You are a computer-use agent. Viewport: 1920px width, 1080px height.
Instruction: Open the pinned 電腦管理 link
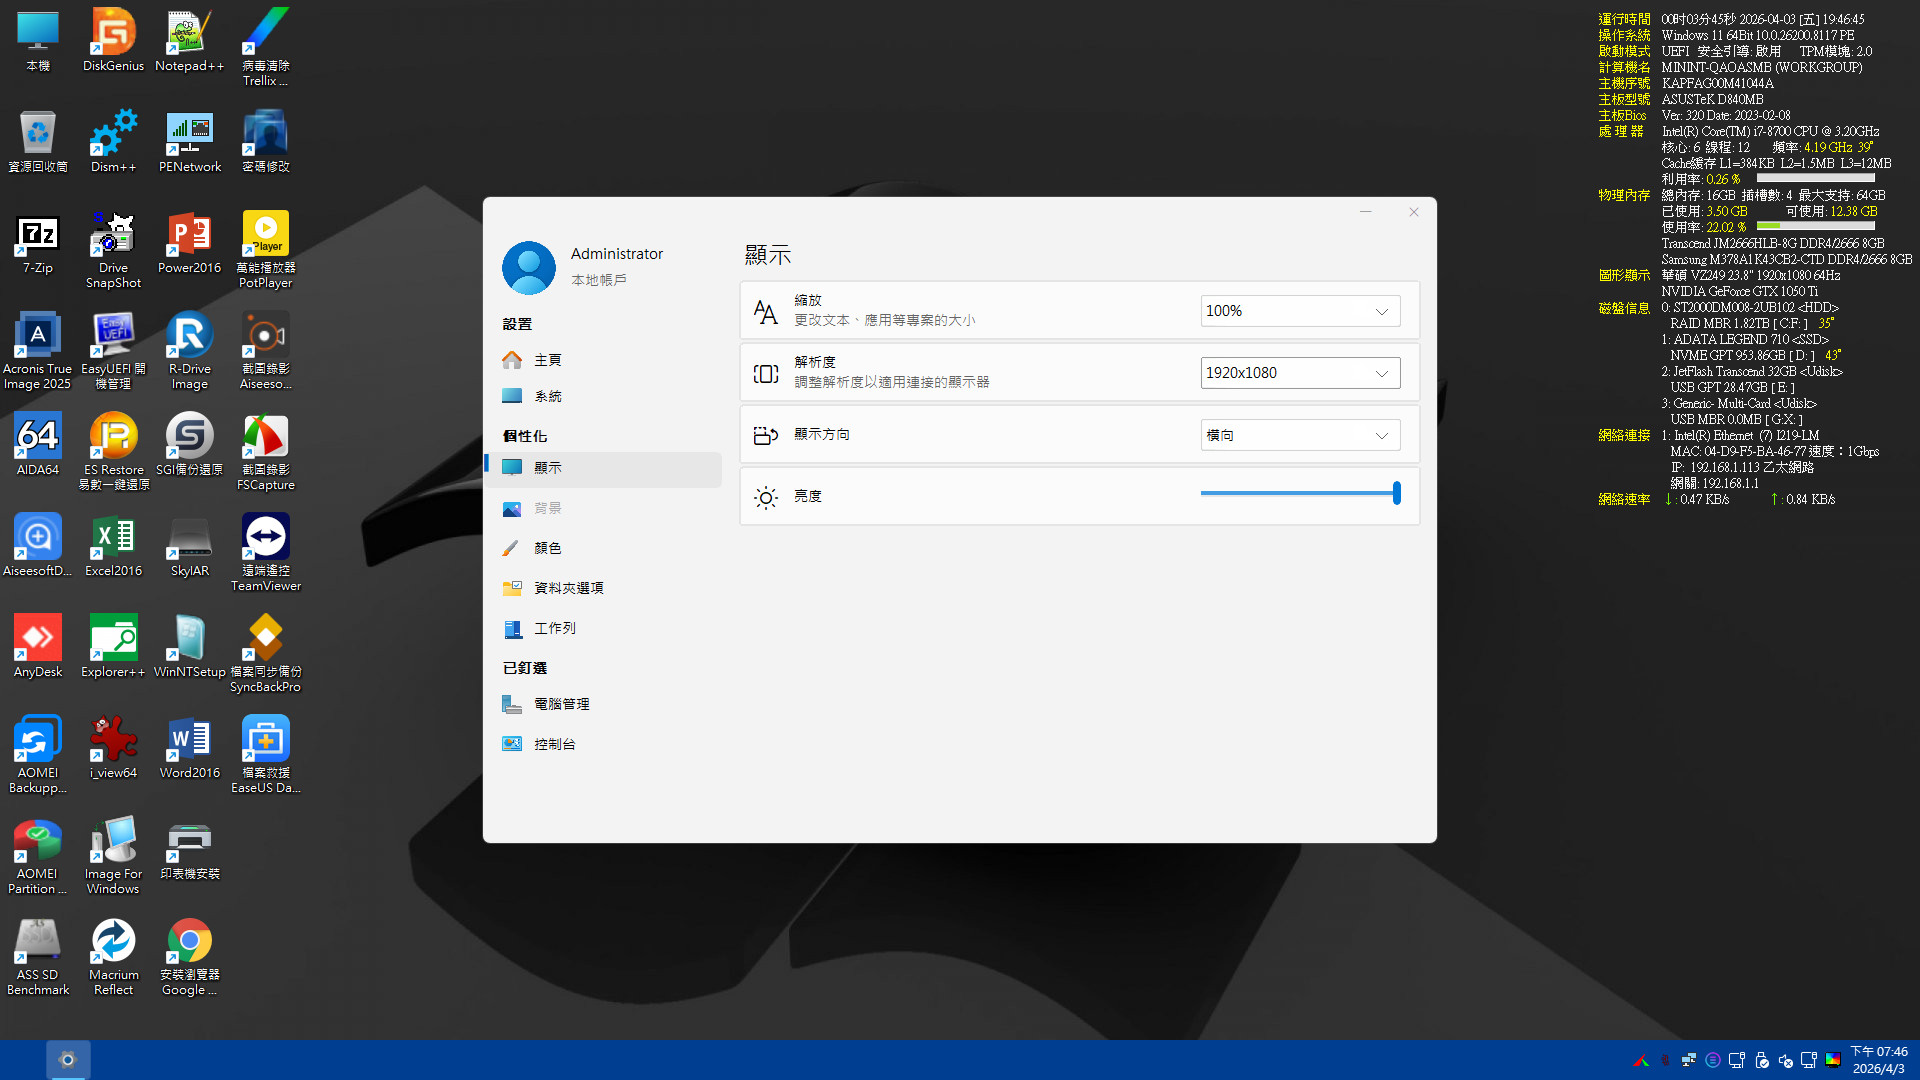(561, 704)
